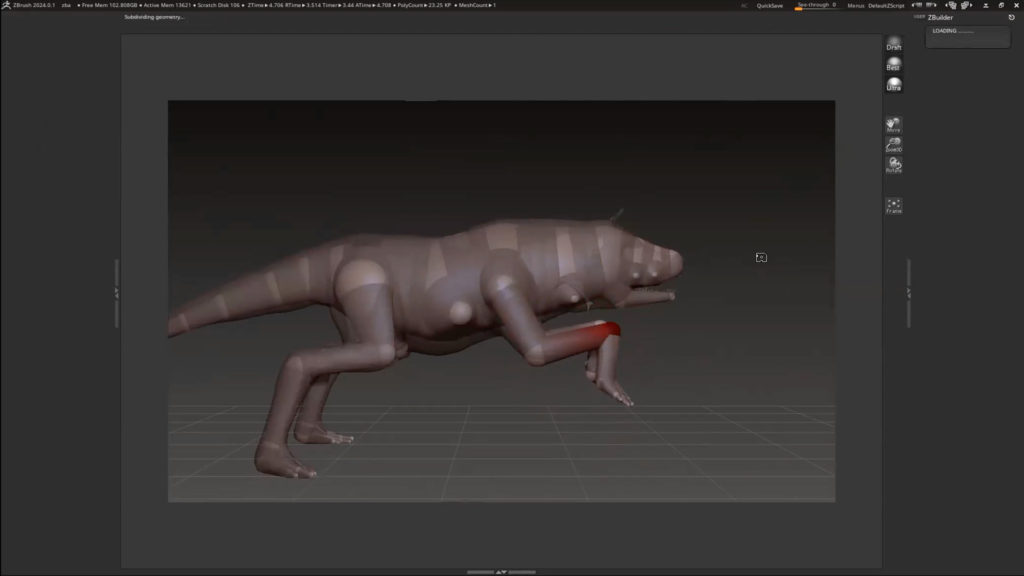The width and height of the screenshot is (1024, 576).
Task: Click the ZBuilder refresh icon
Action: (x=1011, y=17)
